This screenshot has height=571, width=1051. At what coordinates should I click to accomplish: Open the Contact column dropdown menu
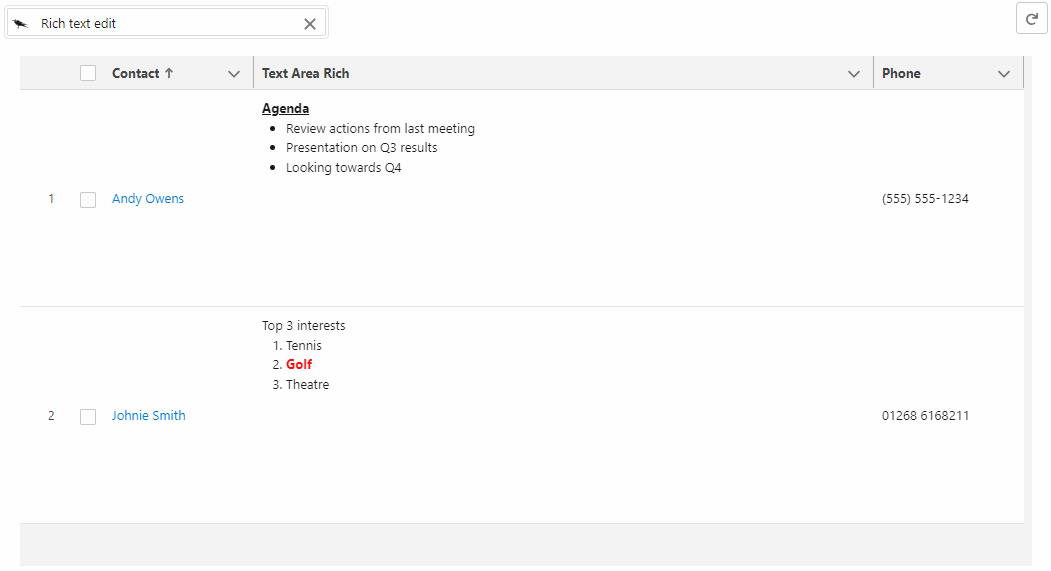(234, 74)
